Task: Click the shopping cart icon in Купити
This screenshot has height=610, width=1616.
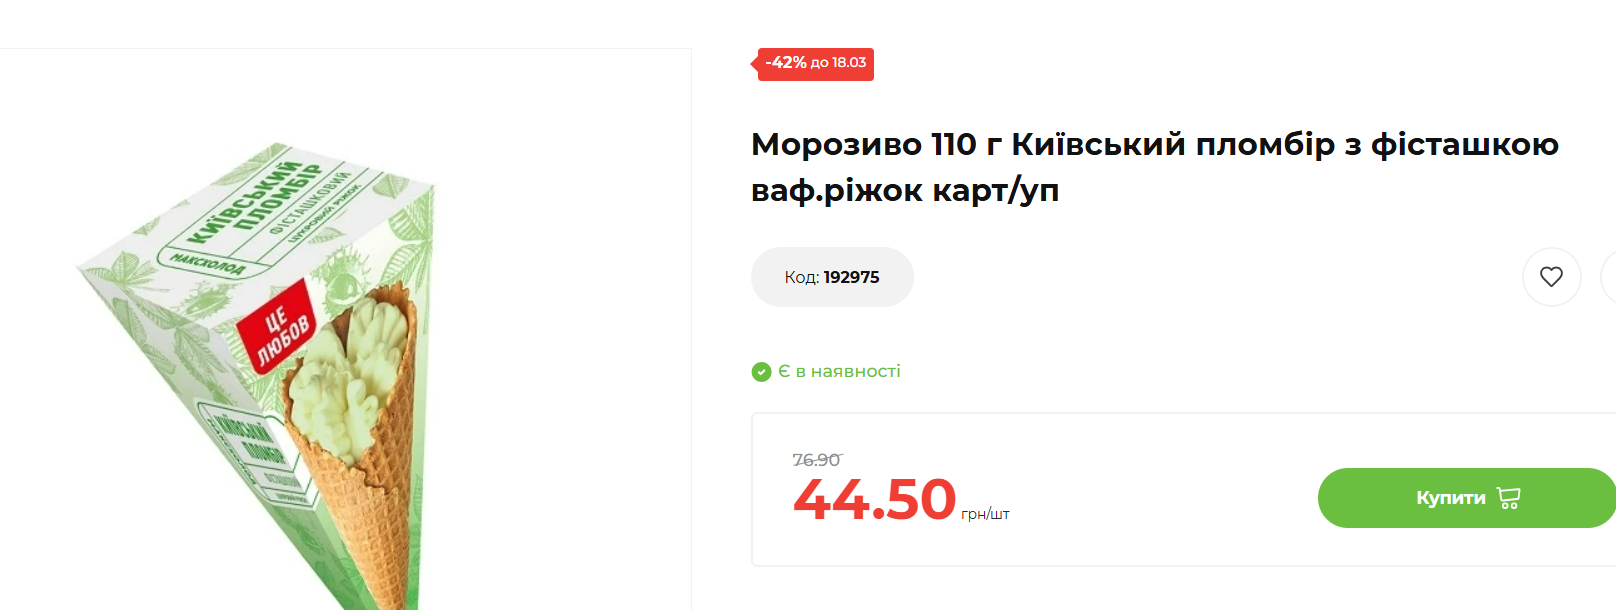Action: pyautogui.click(x=1509, y=498)
